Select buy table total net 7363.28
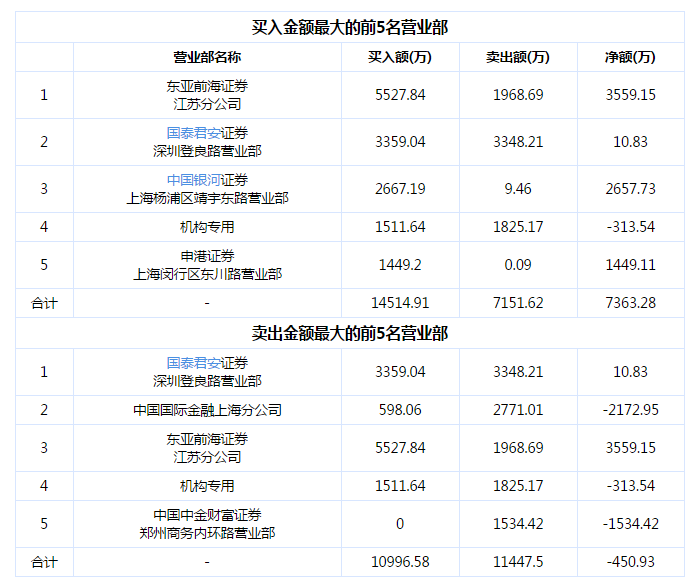Screen dimensions: 686x586 click(x=630, y=303)
